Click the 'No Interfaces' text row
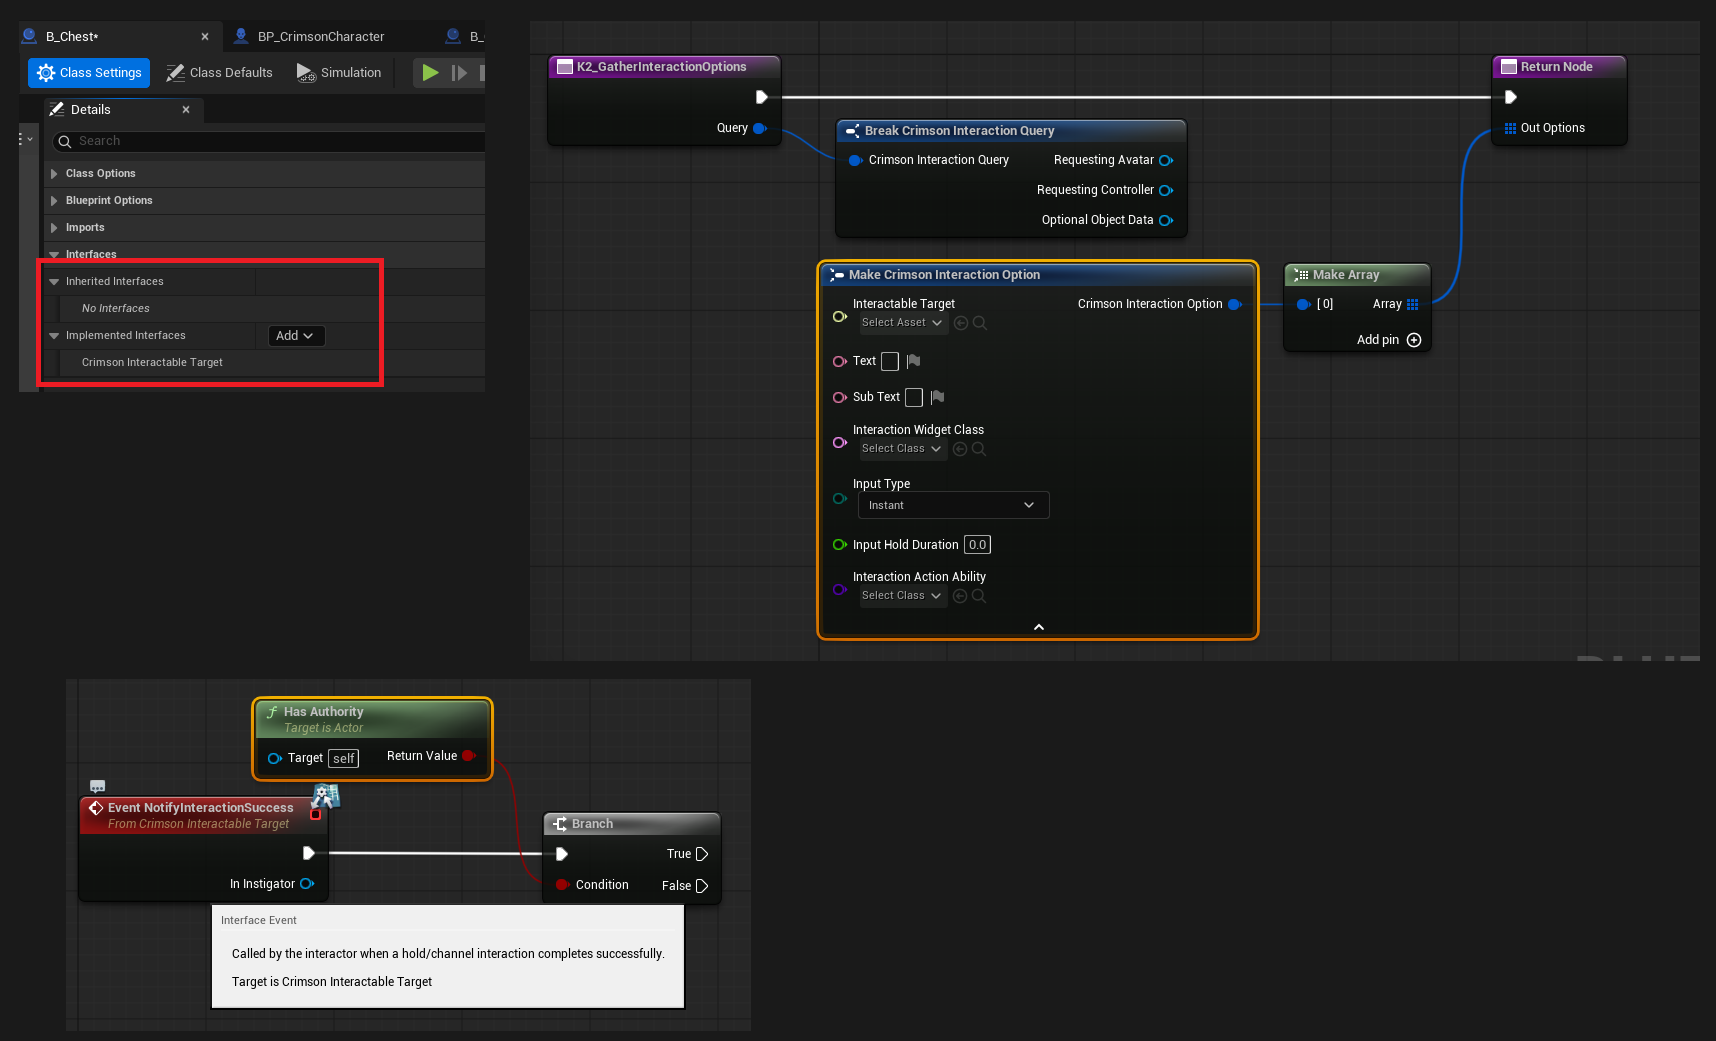 coord(116,309)
